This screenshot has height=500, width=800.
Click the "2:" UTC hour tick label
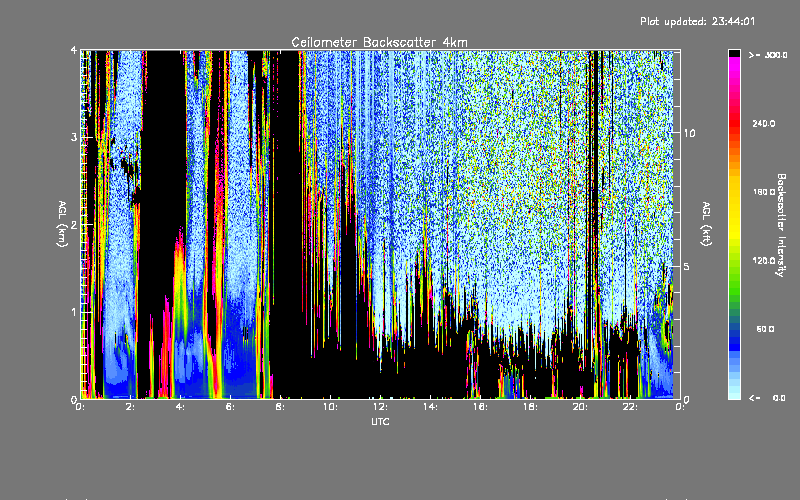point(131,407)
